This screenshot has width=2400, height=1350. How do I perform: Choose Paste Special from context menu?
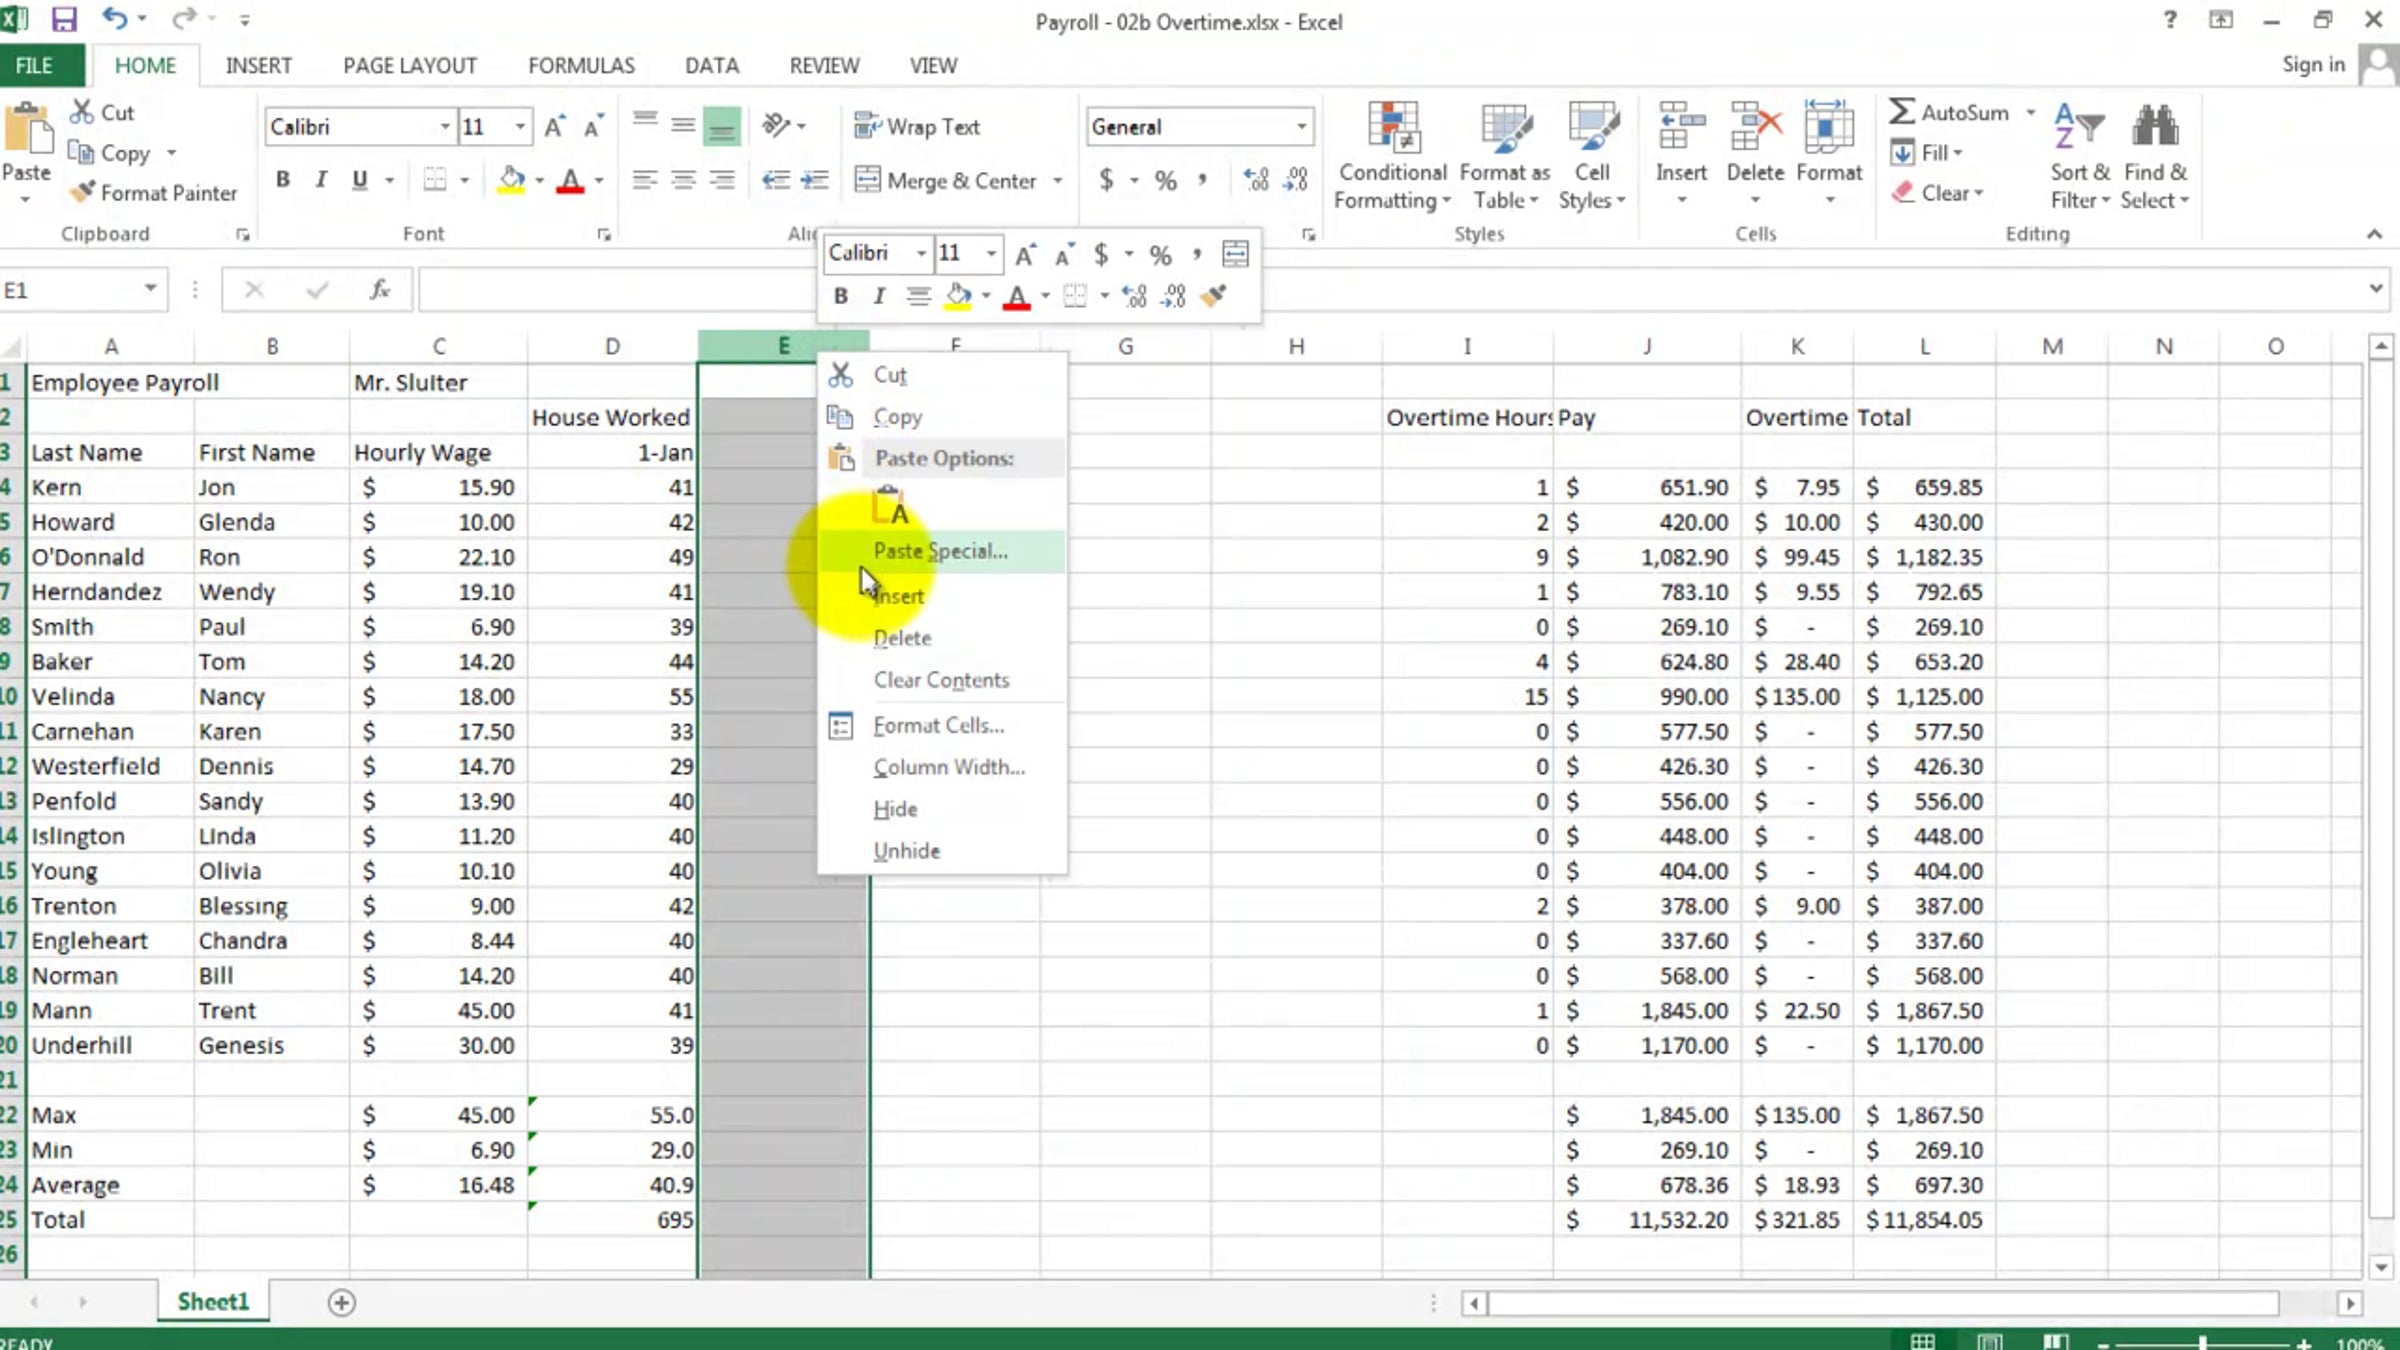click(941, 551)
